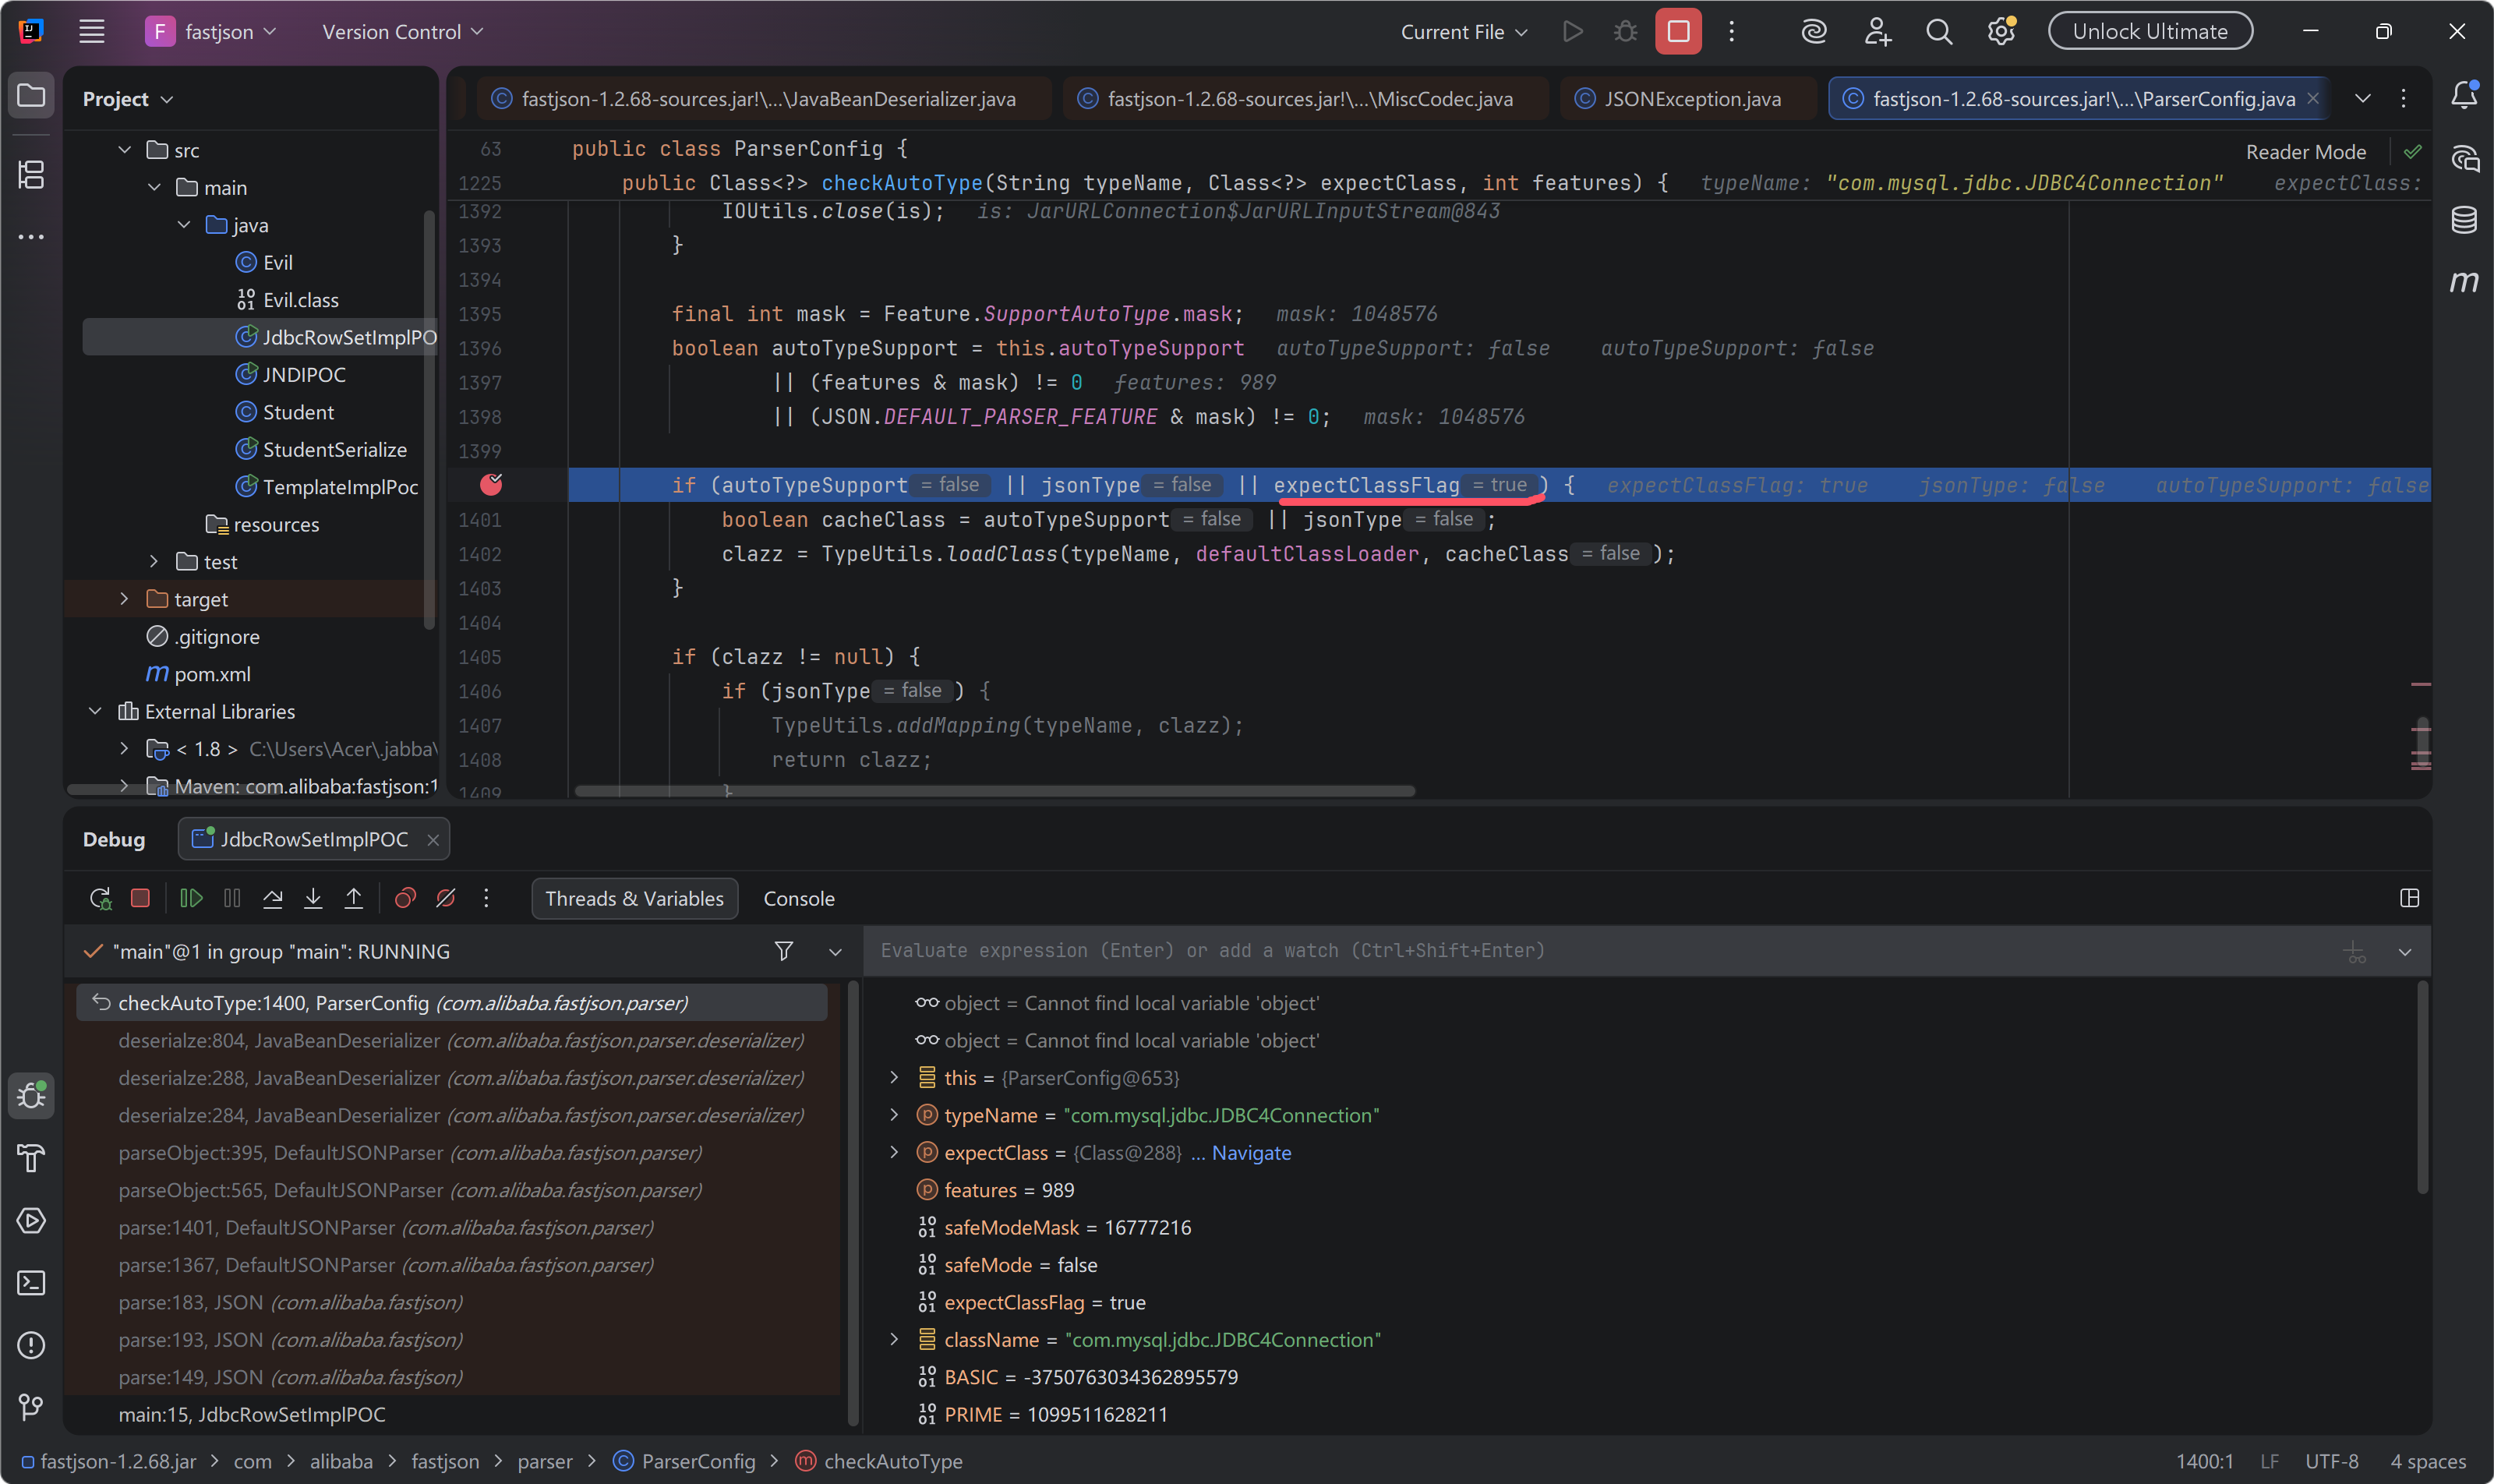
Task: Resume program in debugger
Action: [191, 898]
